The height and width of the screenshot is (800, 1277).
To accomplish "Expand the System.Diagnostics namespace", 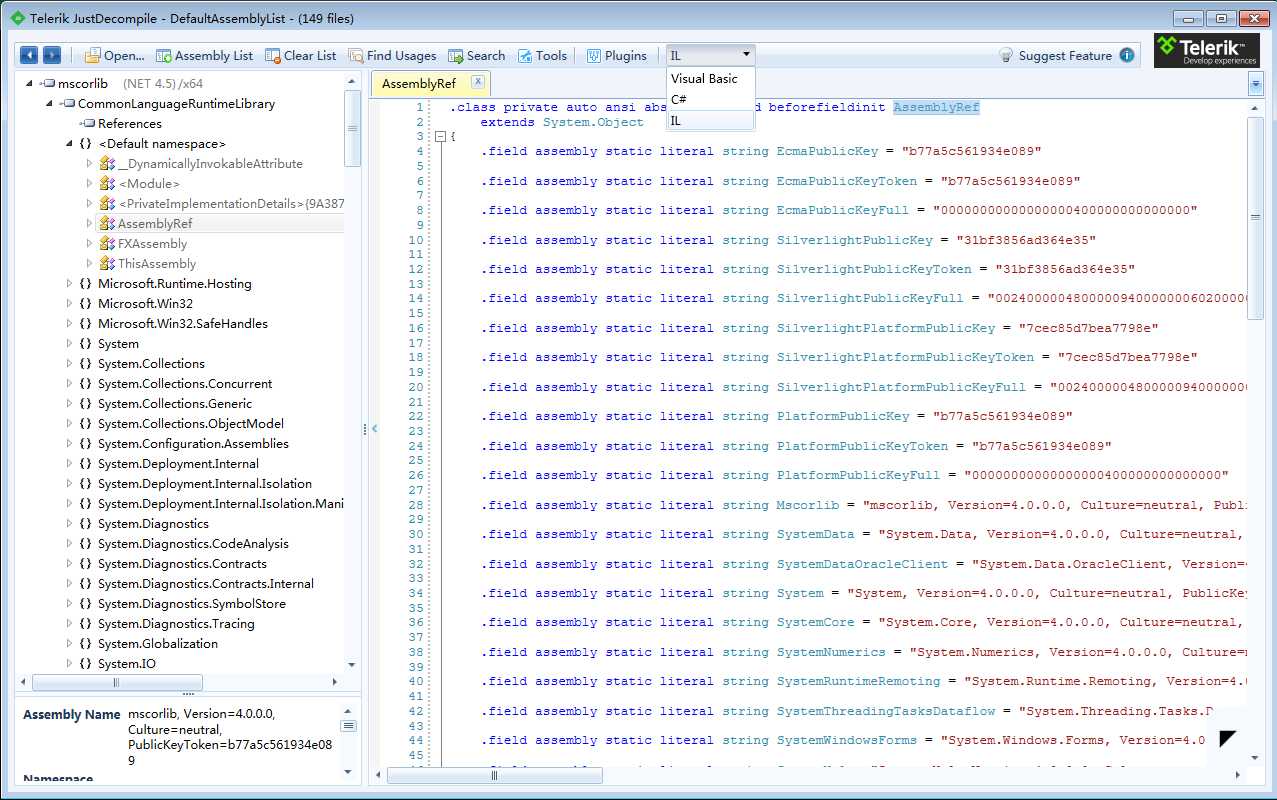I will coord(69,523).
